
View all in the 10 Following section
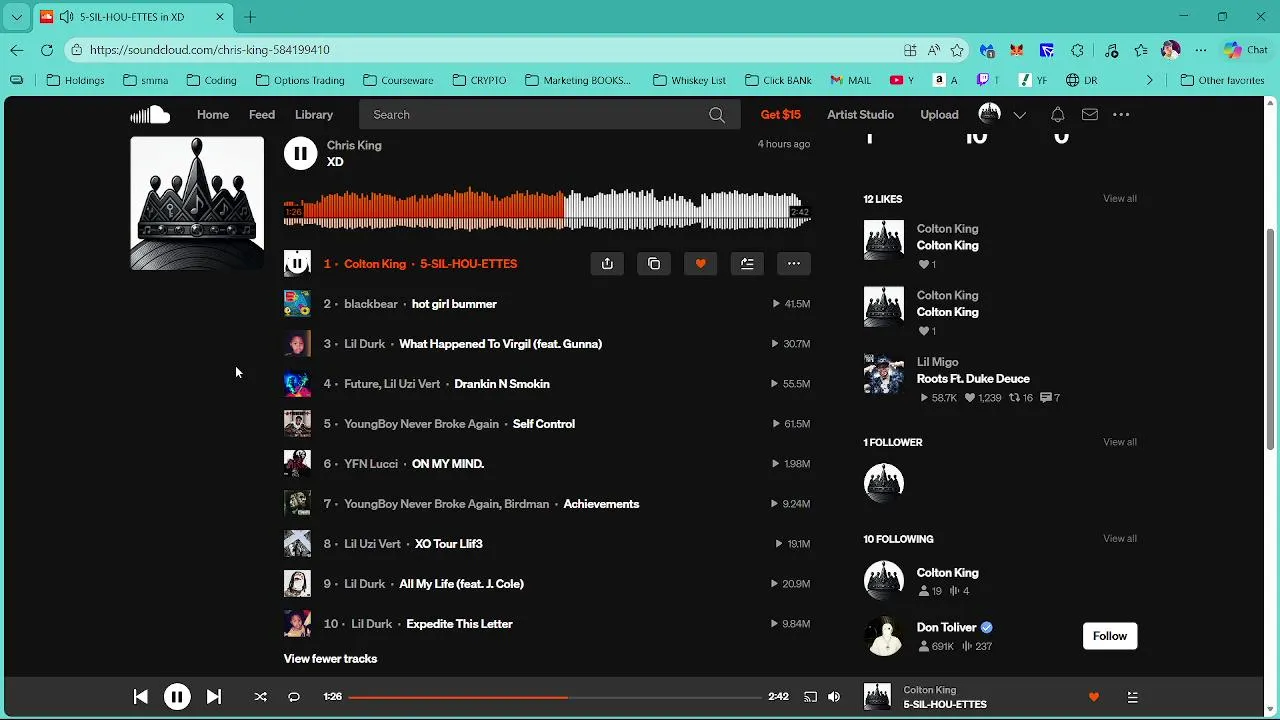tap(1120, 538)
